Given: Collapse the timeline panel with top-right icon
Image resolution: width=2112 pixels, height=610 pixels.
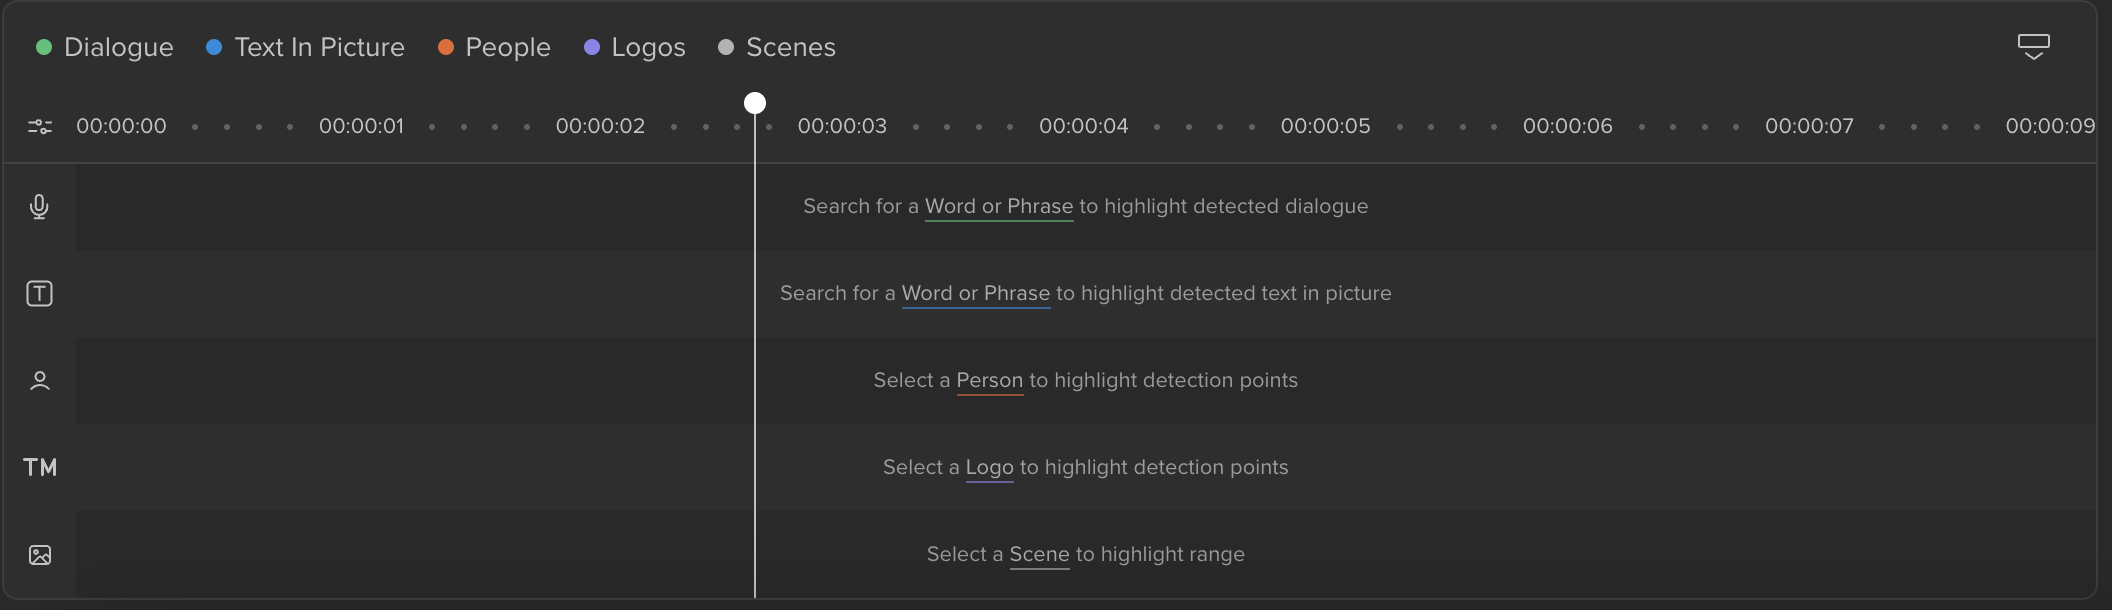Looking at the screenshot, I should pos(2033,46).
